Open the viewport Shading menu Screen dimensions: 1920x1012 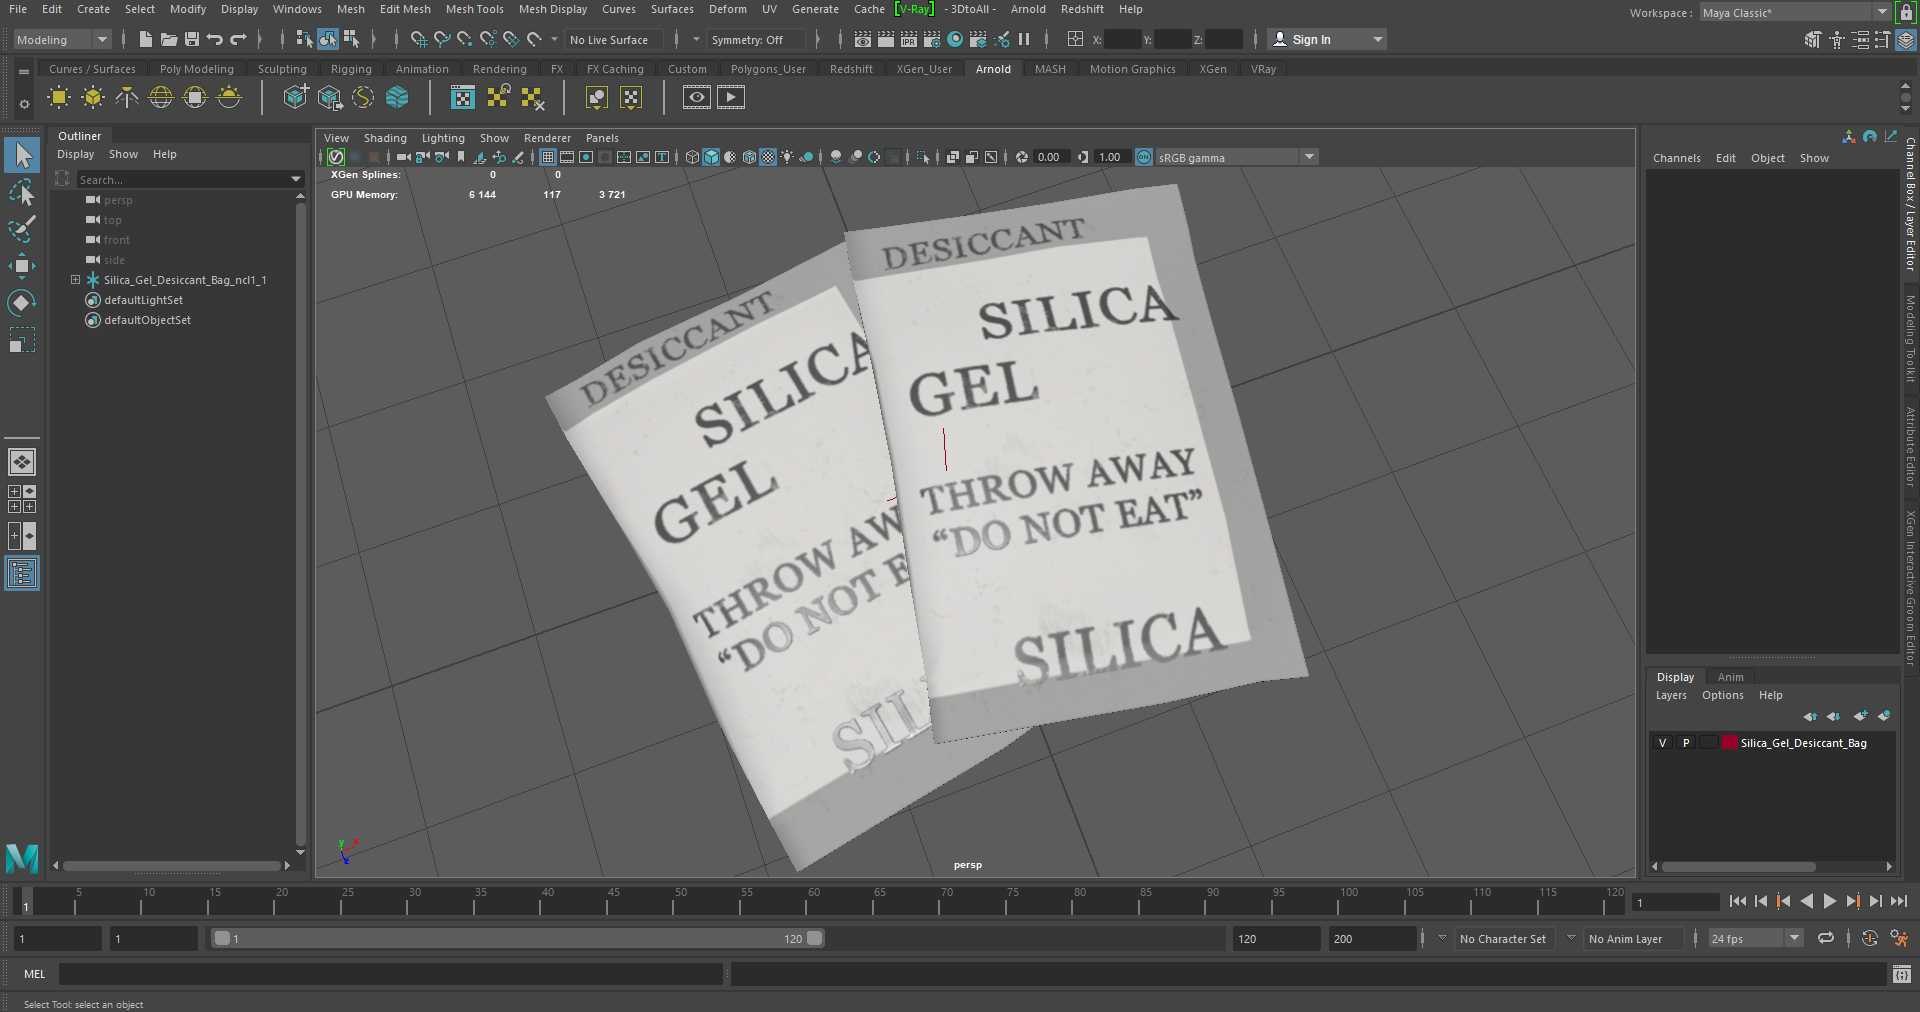tap(385, 138)
